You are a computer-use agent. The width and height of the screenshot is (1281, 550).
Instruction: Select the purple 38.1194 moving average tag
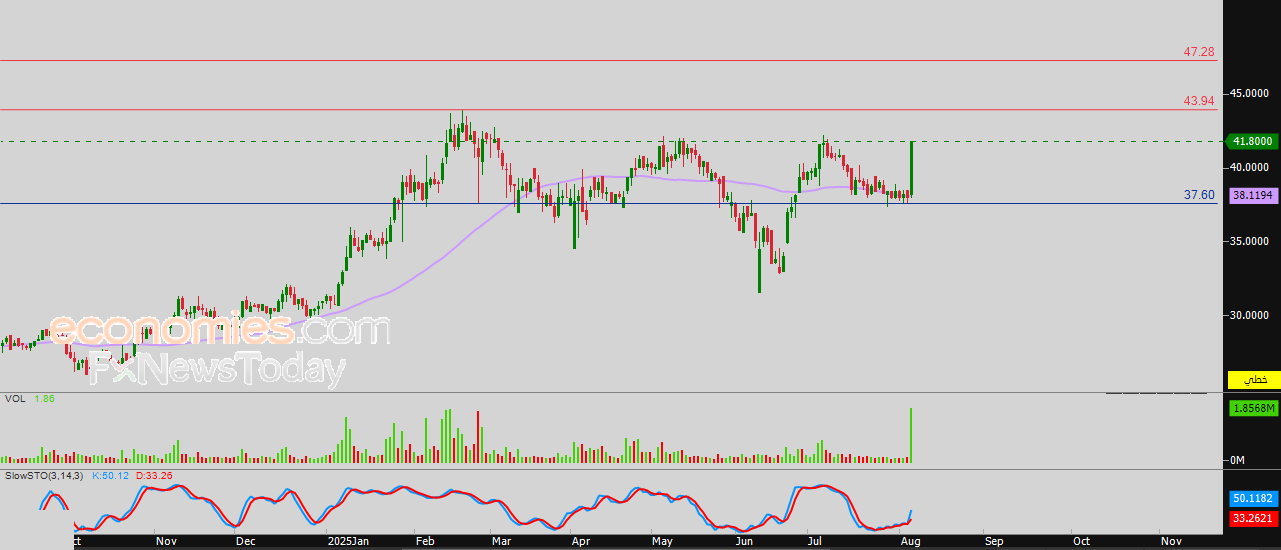(x=1252, y=196)
